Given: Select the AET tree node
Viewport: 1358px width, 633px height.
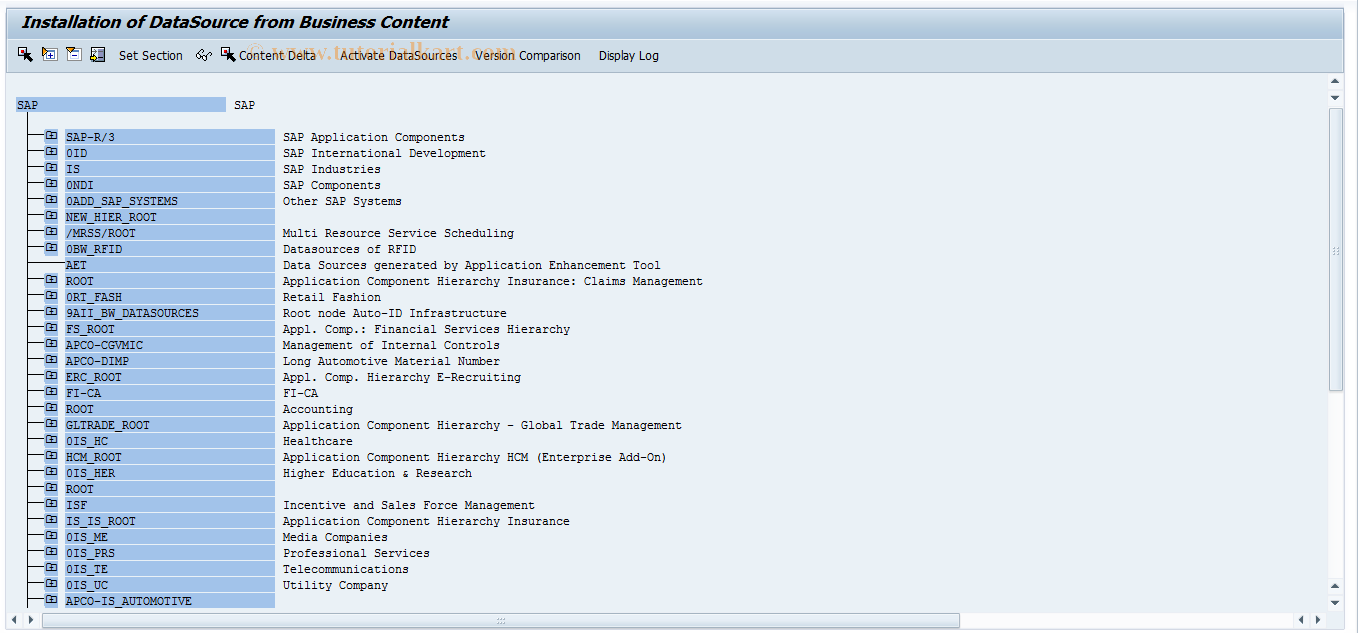Looking at the screenshot, I should point(169,265).
